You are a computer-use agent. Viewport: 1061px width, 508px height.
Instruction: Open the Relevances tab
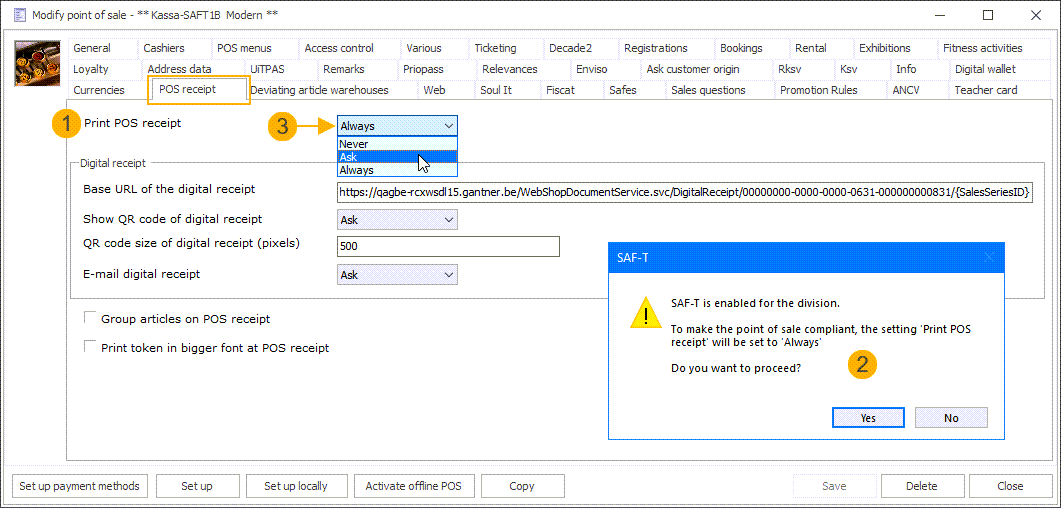pos(522,69)
